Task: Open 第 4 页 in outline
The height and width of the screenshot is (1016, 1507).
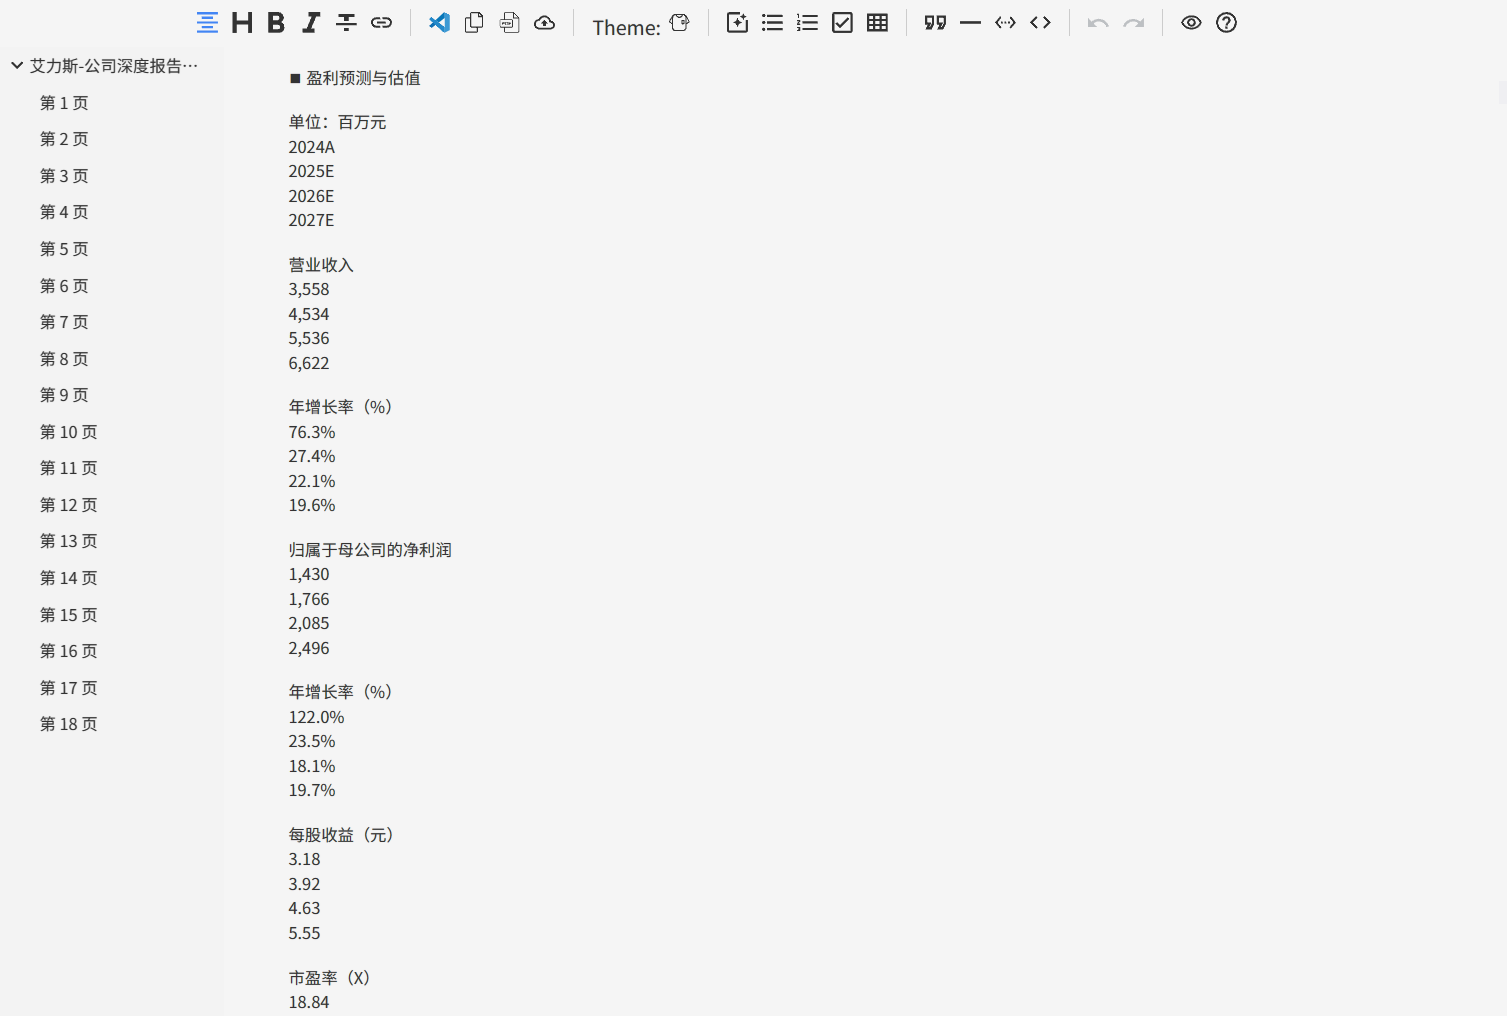Action: coord(64,212)
